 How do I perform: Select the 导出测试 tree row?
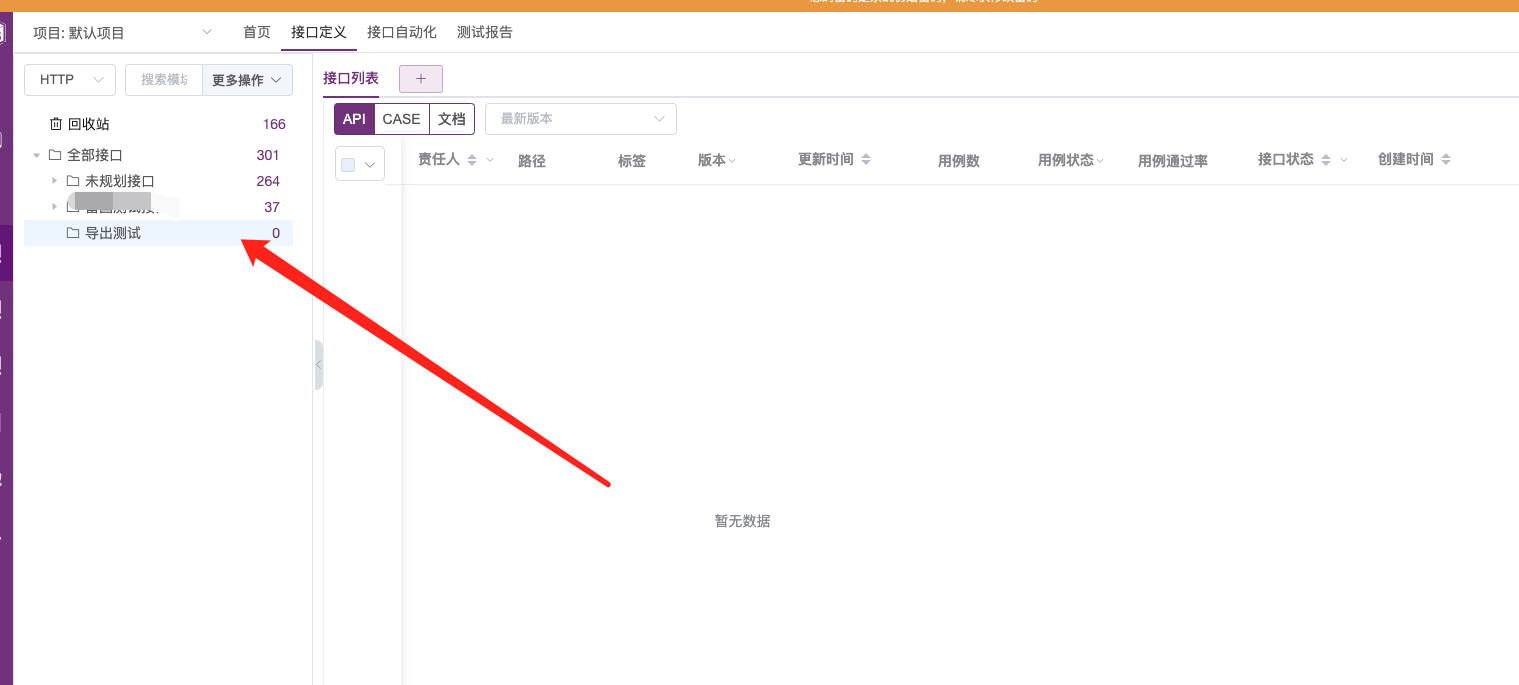[158, 233]
